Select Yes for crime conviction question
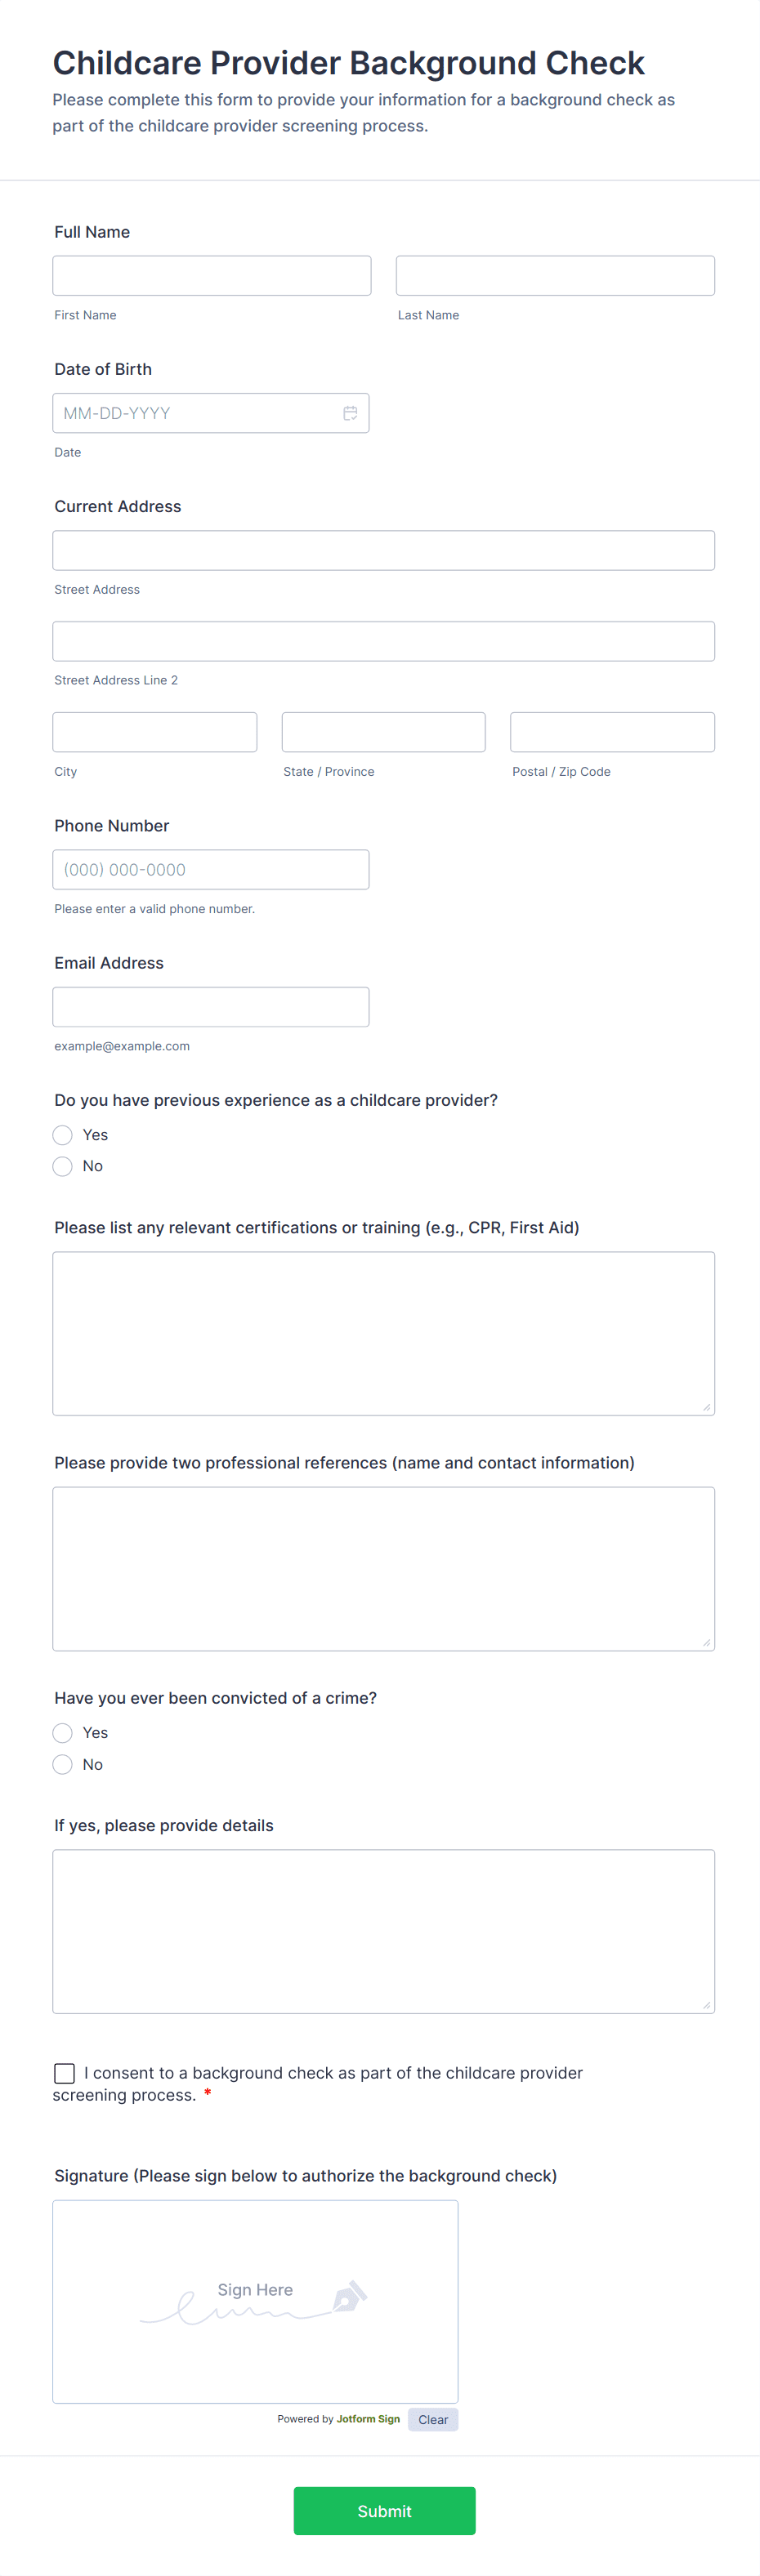760x2576 pixels. click(x=62, y=1732)
